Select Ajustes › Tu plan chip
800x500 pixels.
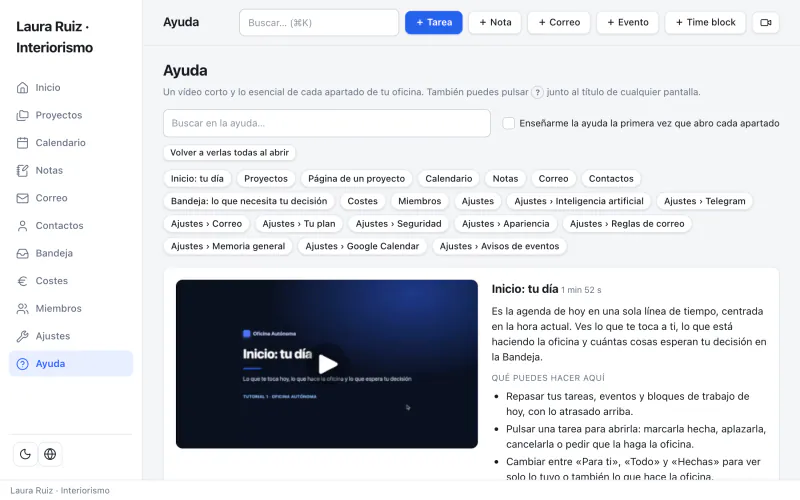(x=299, y=223)
